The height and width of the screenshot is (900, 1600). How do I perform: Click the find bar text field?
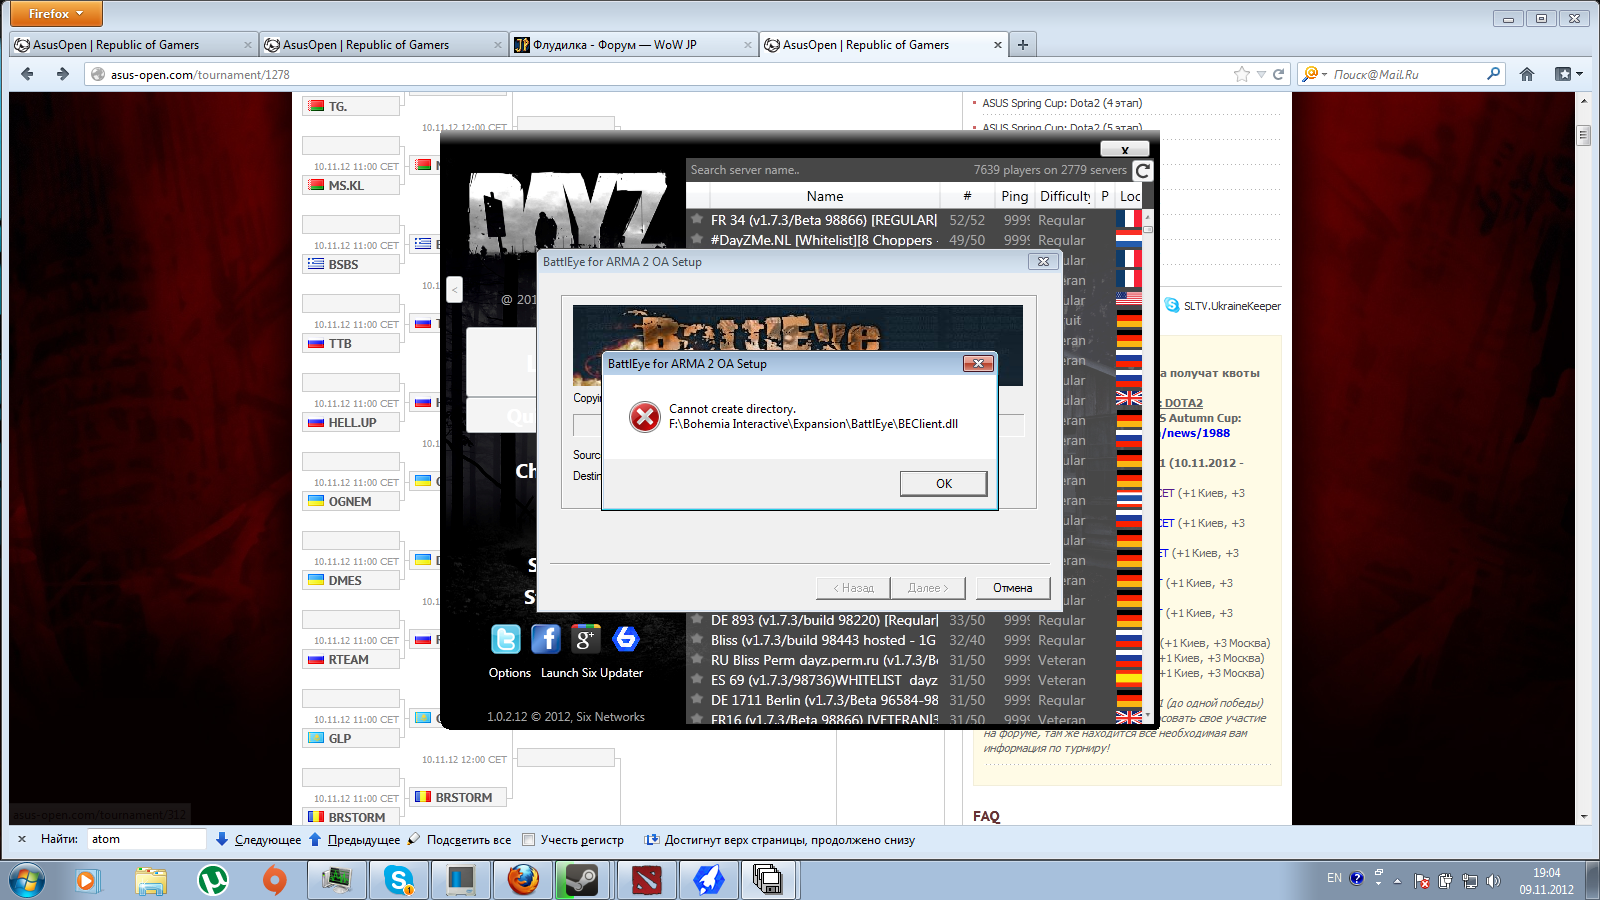click(x=146, y=839)
